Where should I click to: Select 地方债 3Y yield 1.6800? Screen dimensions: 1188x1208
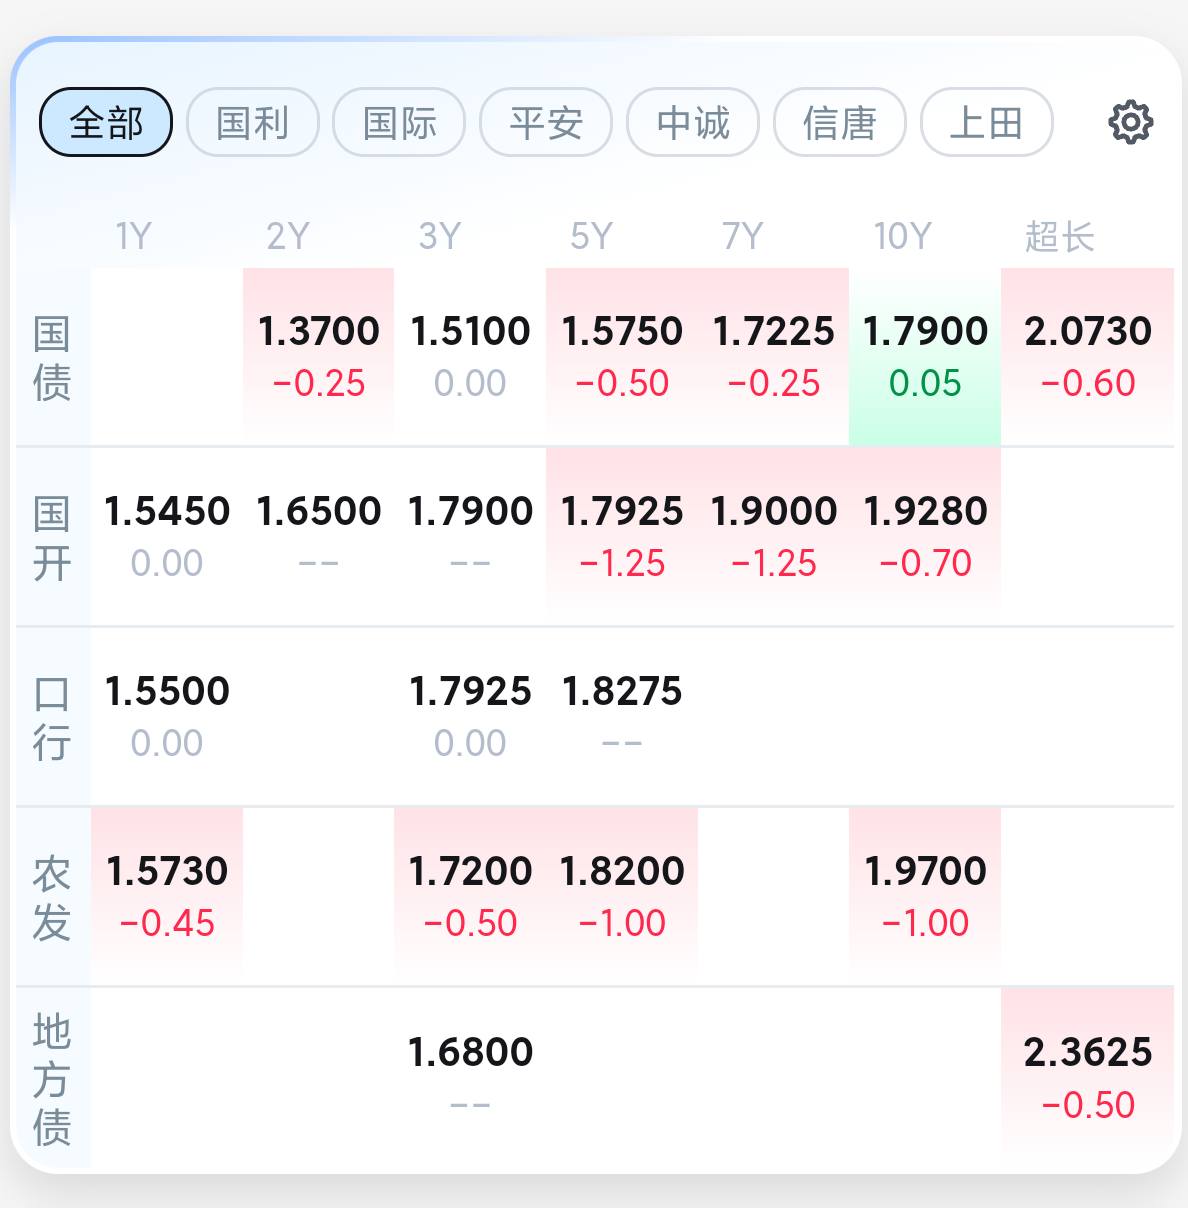pos(470,1078)
